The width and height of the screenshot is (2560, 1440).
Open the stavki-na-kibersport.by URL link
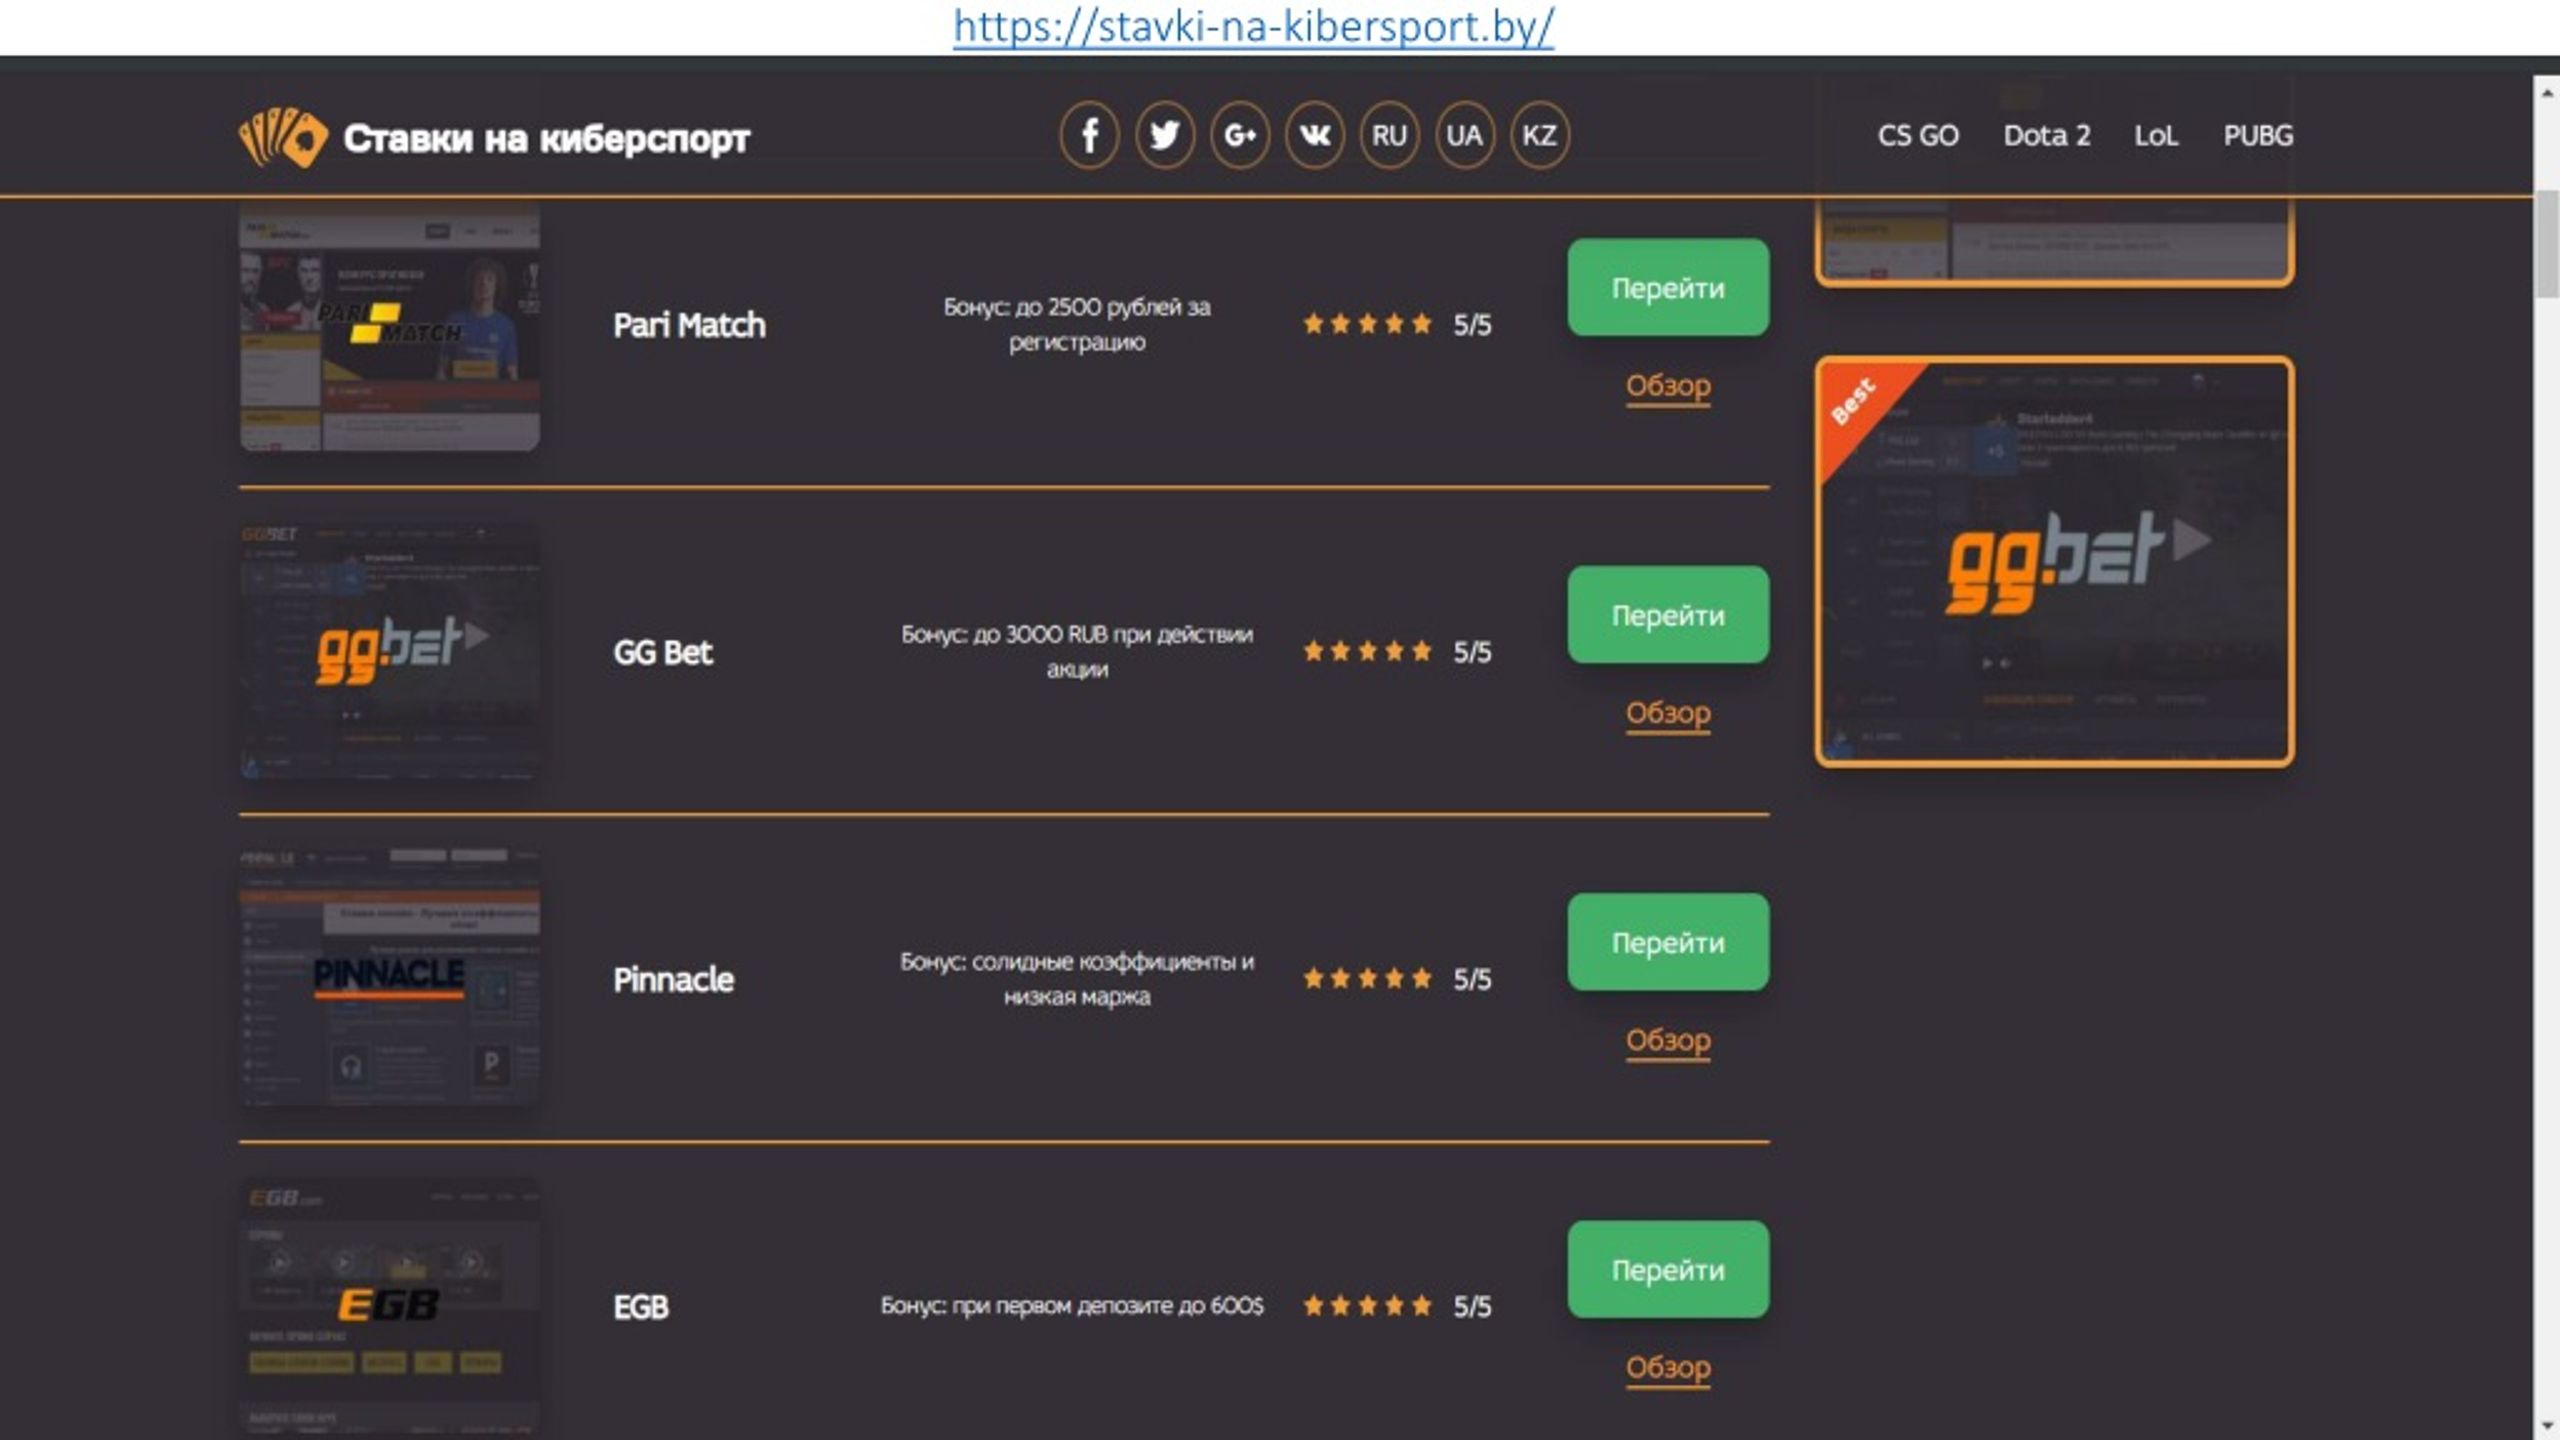(x=1253, y=26)
